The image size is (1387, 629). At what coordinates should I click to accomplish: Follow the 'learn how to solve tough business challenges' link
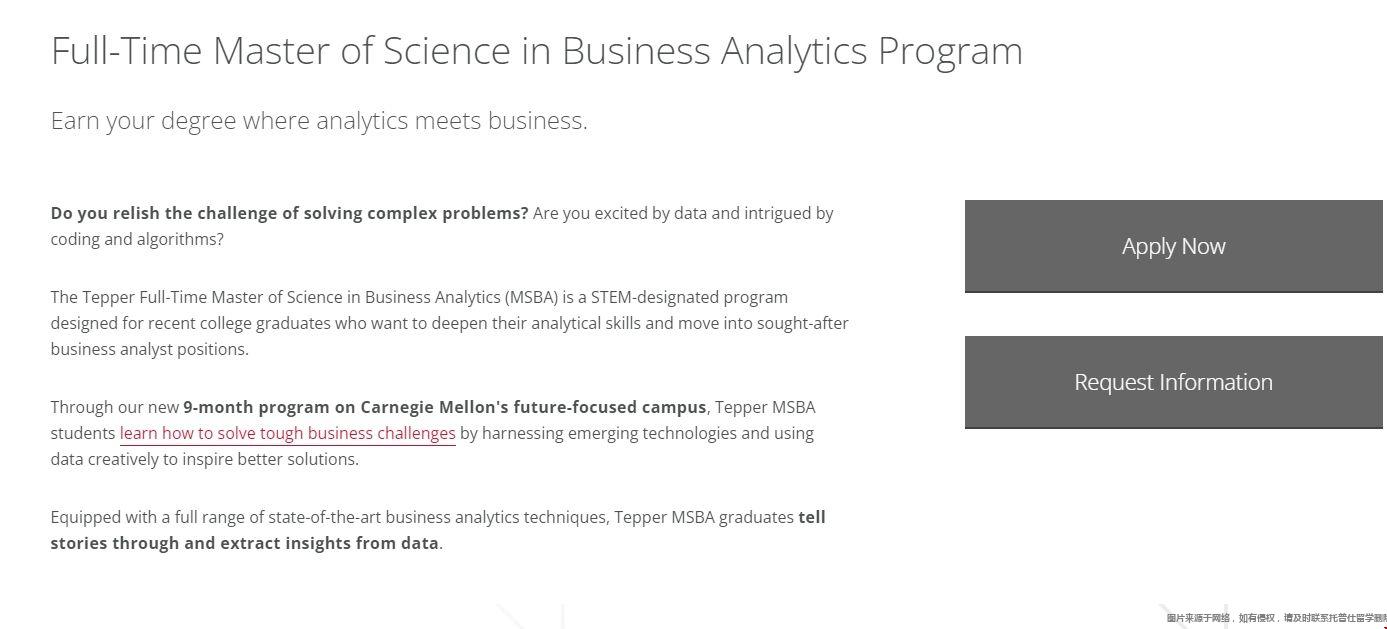click(288, 433)
